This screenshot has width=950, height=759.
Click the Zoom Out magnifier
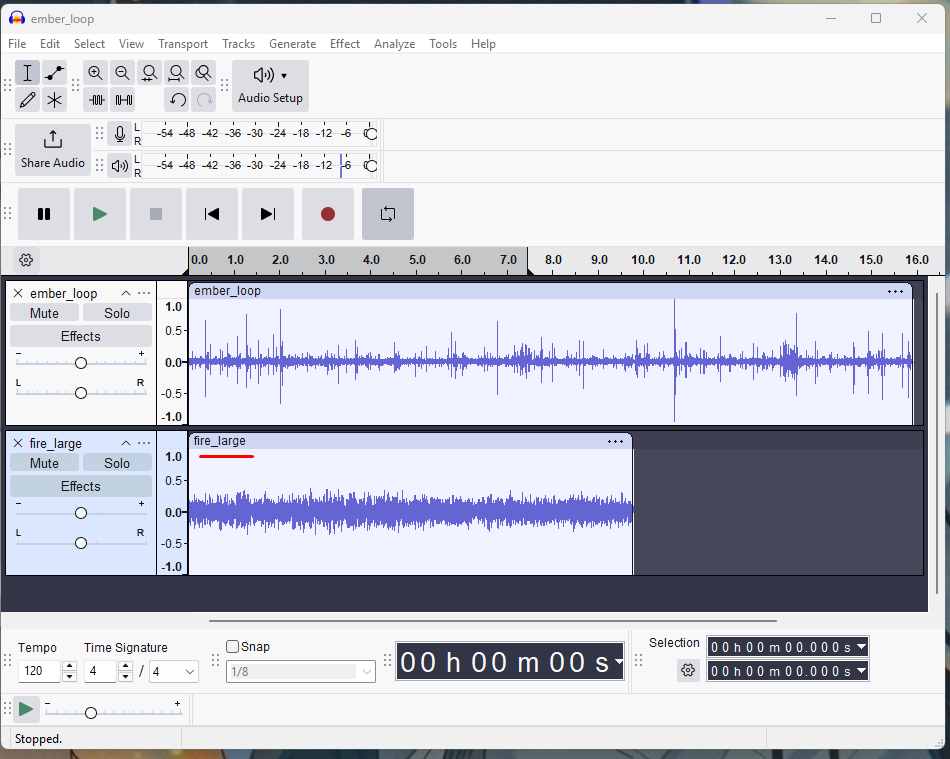click(x=122, y=73)
